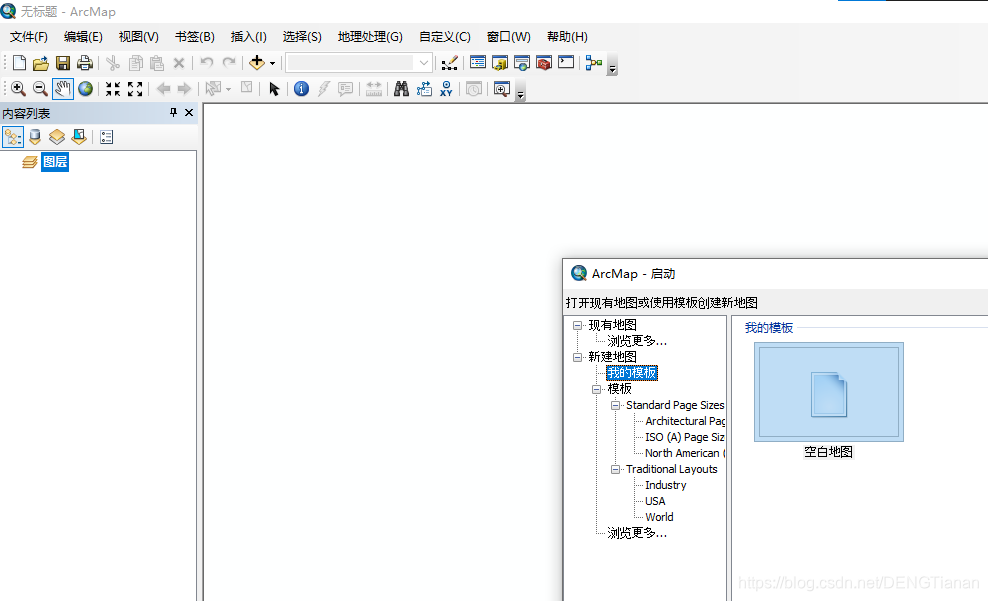Open the Create Viewer Window icon
Viewport: 988px width, 601px height.
click(x=502, y=89)
